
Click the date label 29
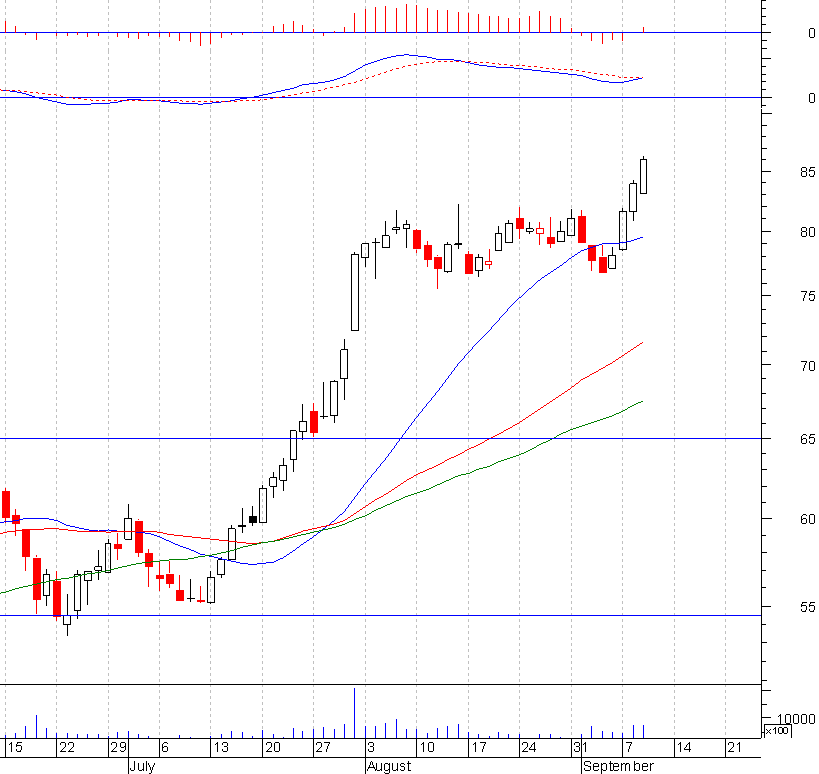[118, 747]
